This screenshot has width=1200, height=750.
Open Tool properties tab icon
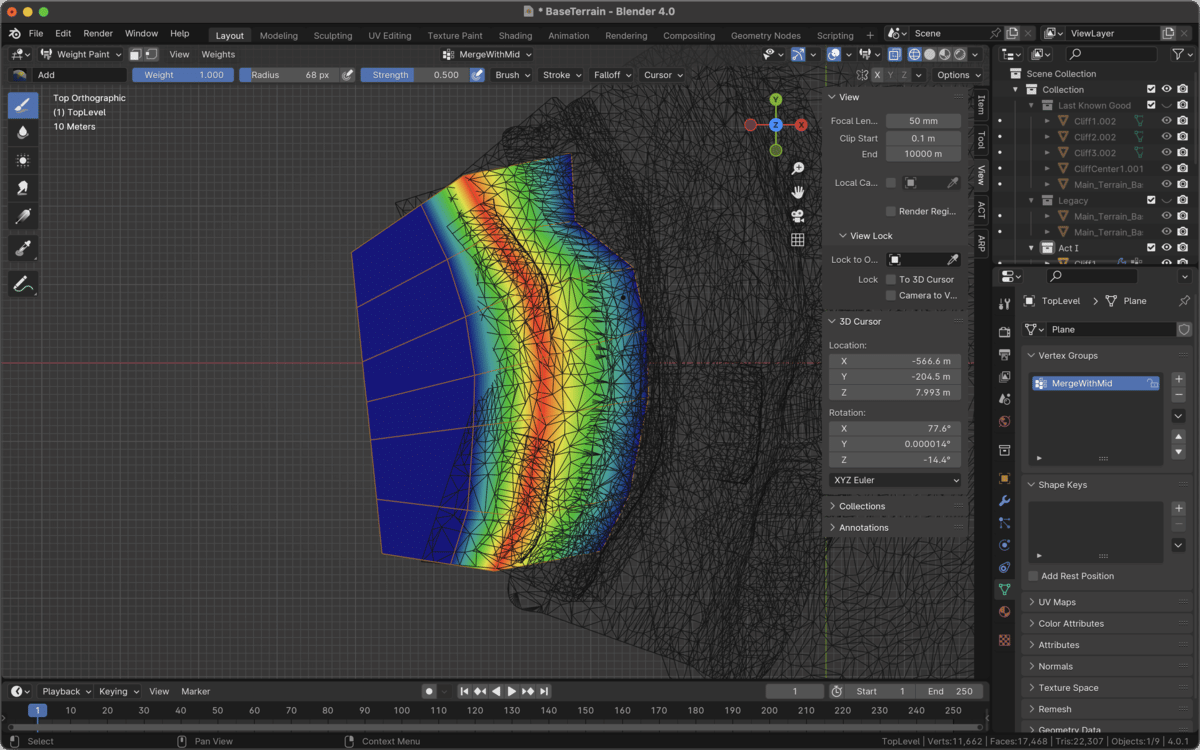(x=1005, y=303)
